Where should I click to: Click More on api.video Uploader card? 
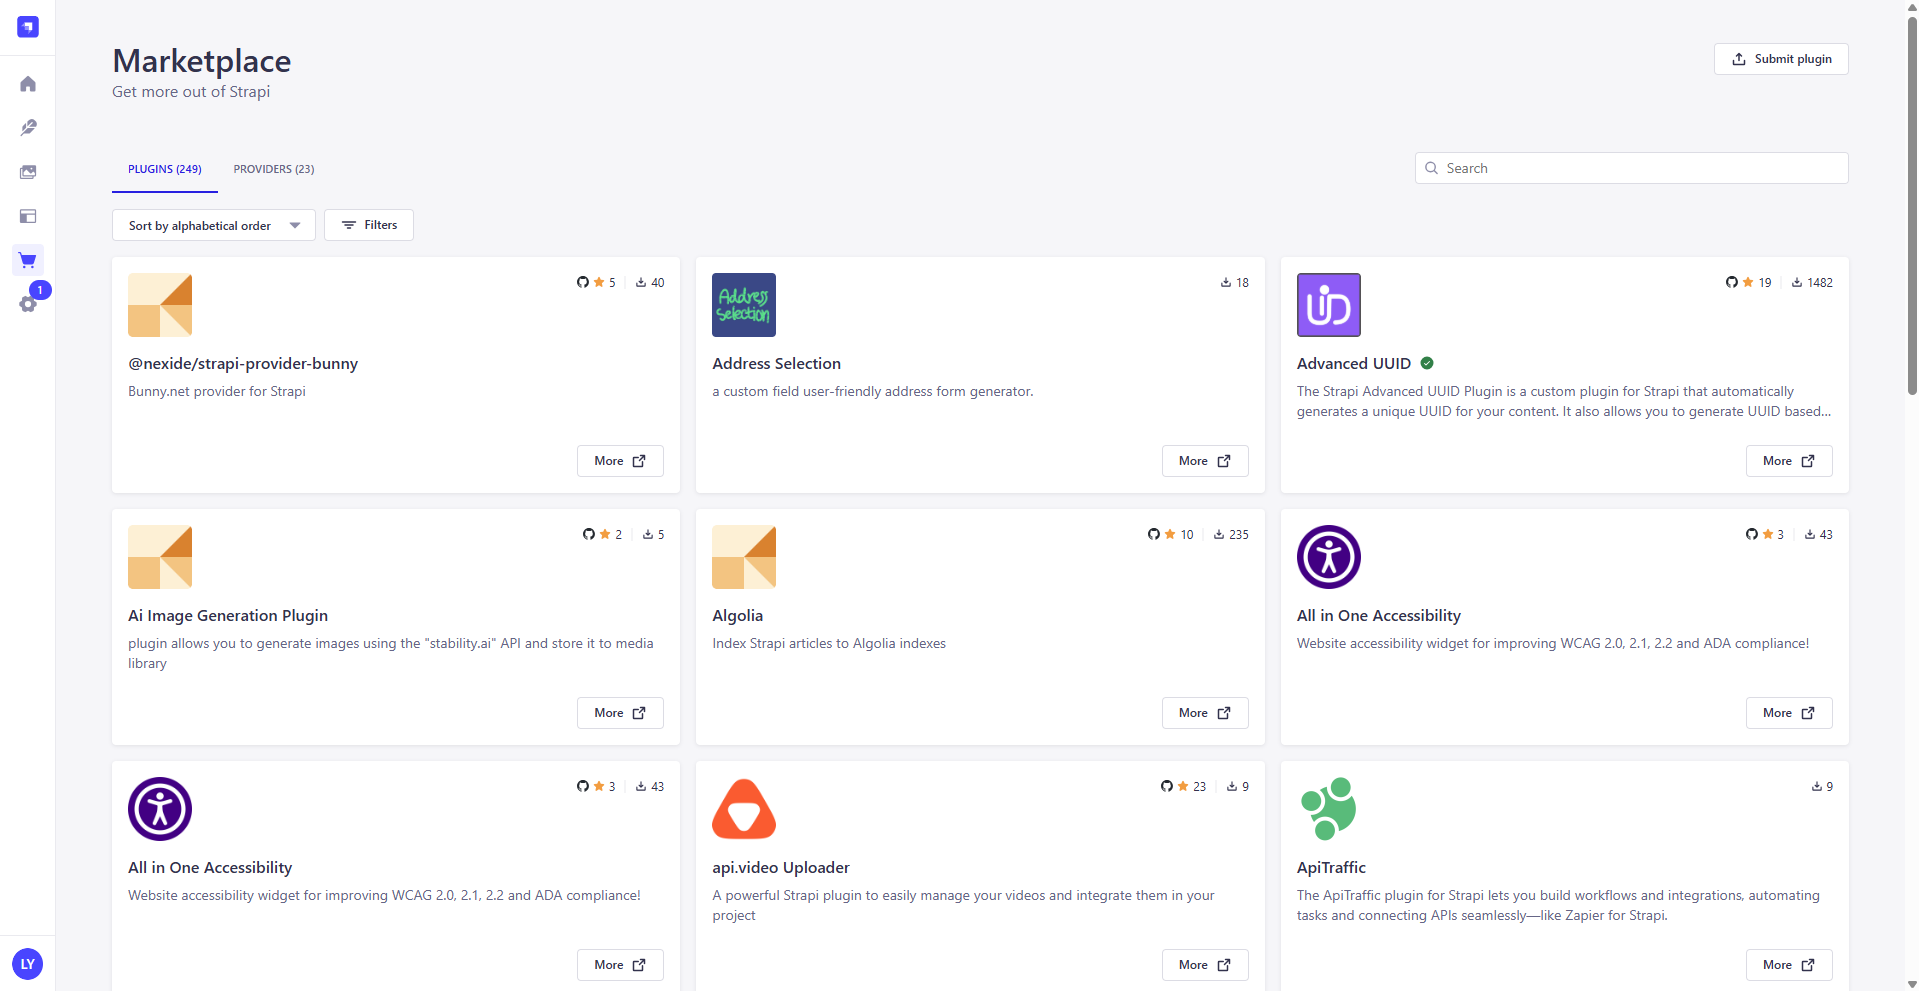point(1205,965)
